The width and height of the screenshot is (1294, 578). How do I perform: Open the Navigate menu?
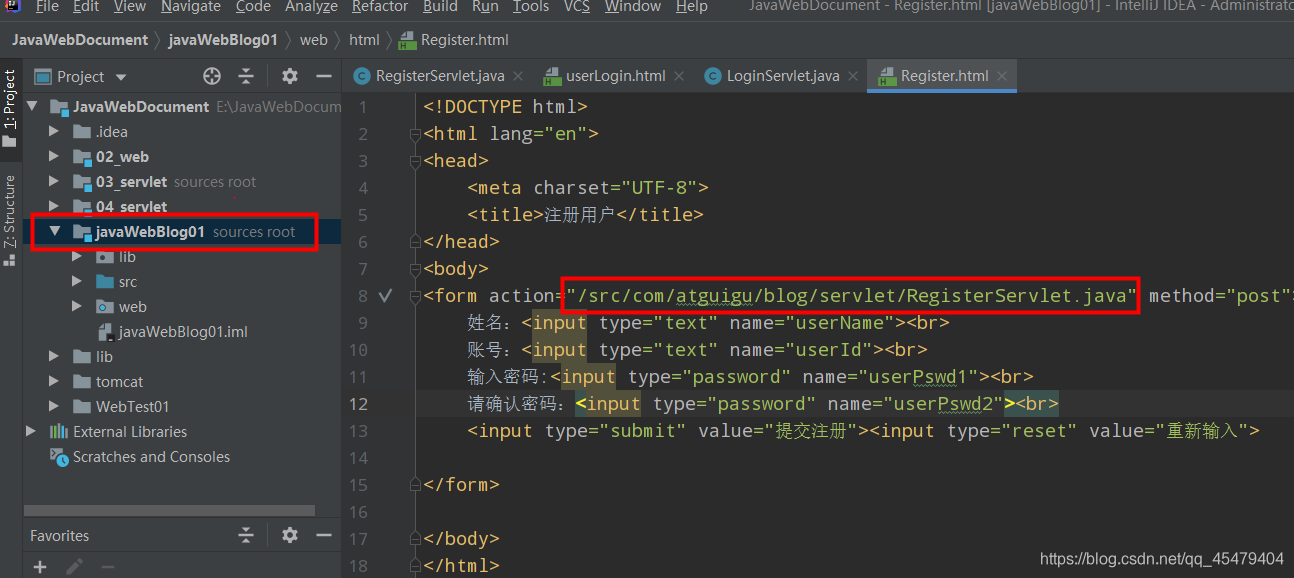click(x=191, y=7)
